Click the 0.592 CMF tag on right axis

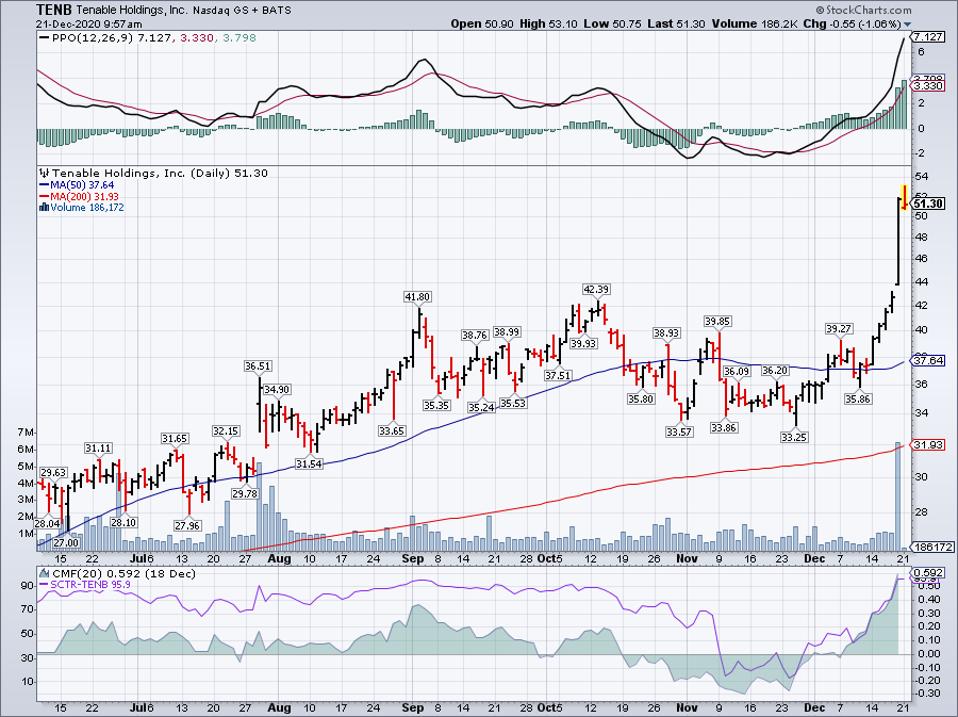[928, 573]
